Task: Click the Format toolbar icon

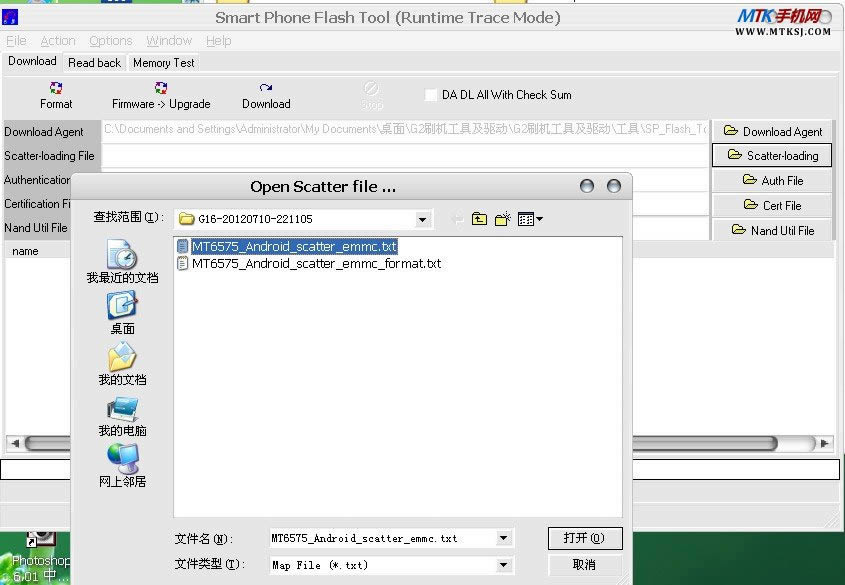Action: pos(56,95)
